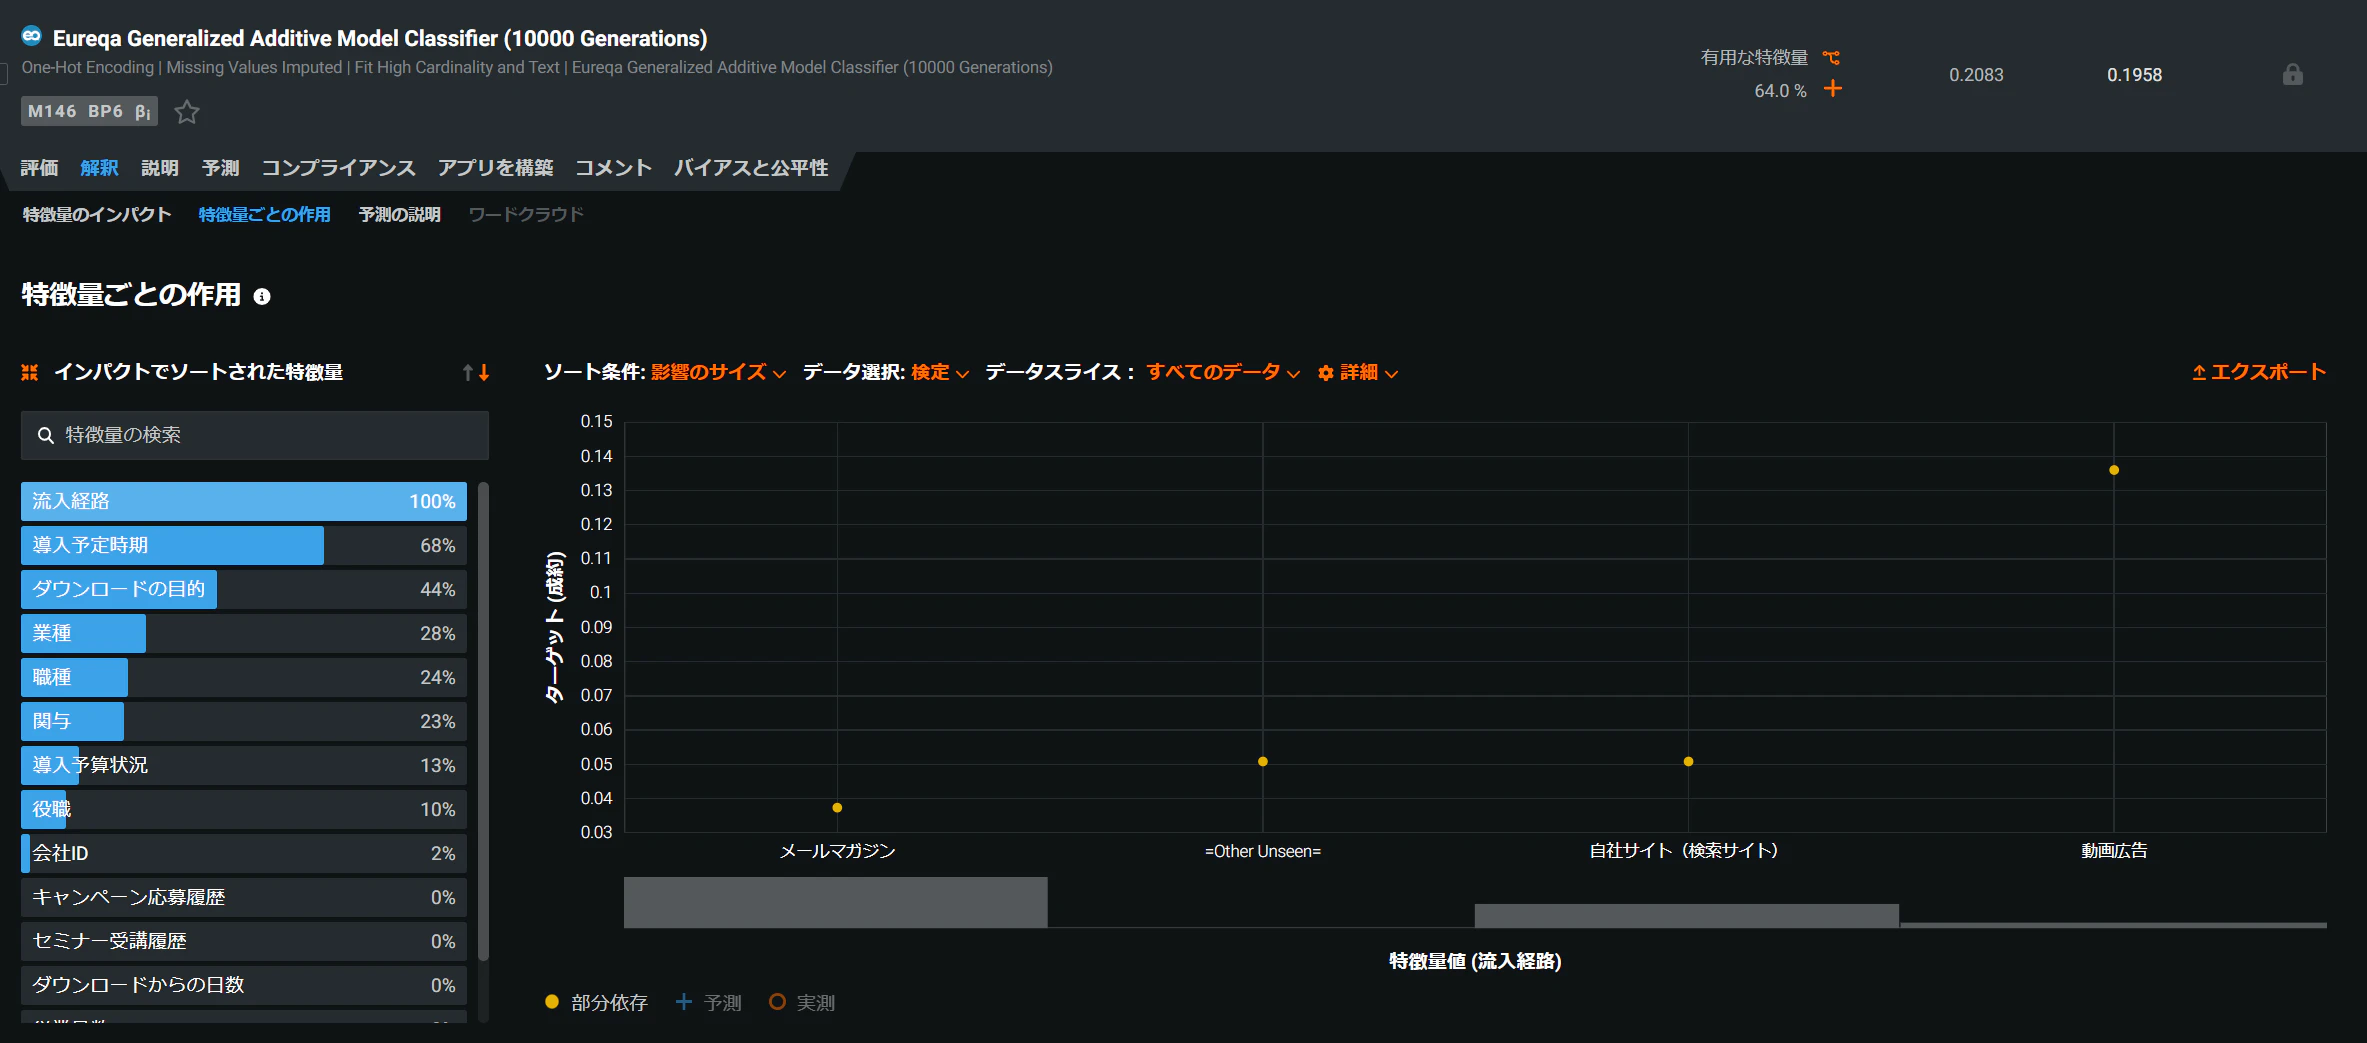Click the エクスポート link

[2259, 372]
